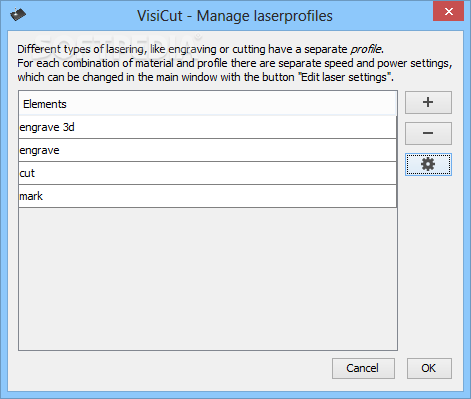Click the 'VisiCut - Manage laserprofiles' title text
The height and width of the screenshot is (399, 471).
235,16
